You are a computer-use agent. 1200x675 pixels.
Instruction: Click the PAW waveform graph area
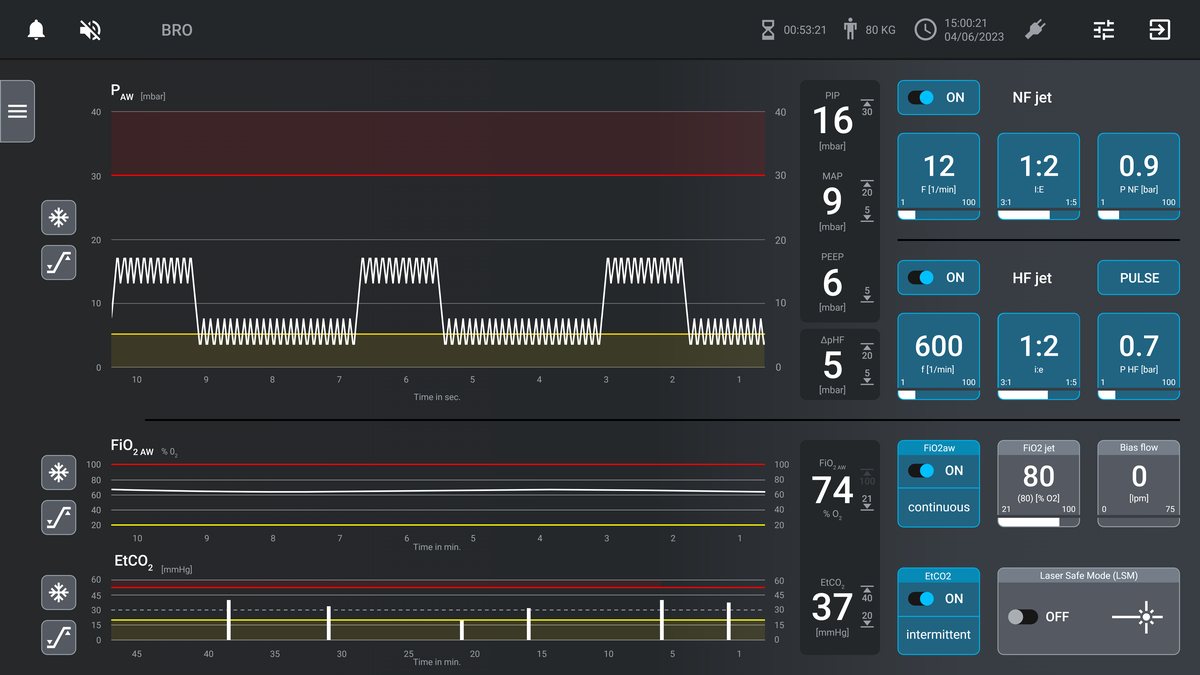[438, 239]
